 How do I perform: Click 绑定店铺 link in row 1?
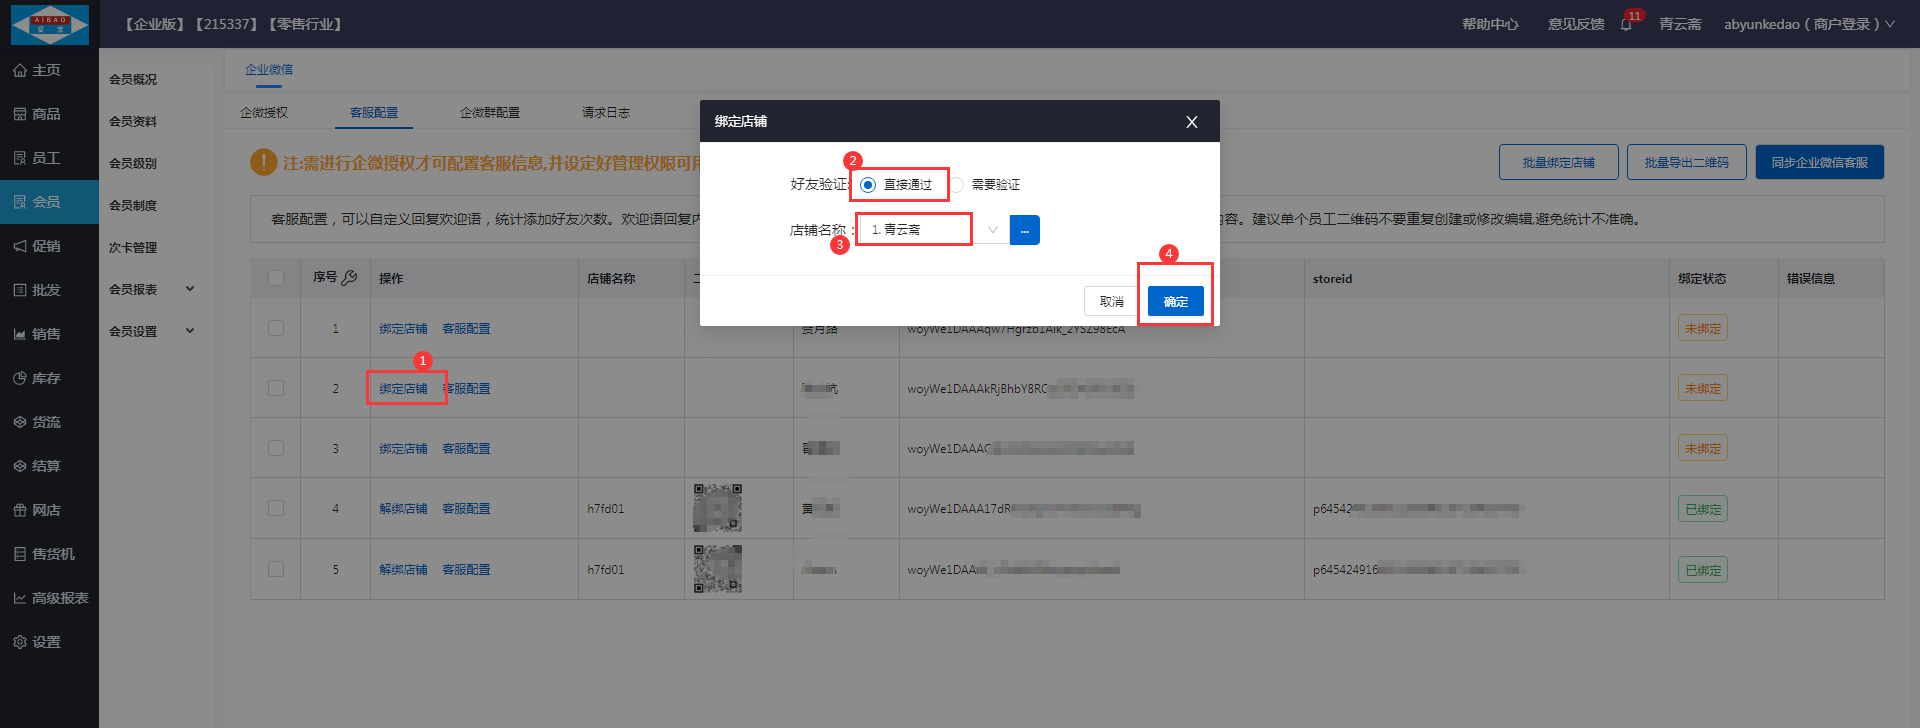(403, 328)
